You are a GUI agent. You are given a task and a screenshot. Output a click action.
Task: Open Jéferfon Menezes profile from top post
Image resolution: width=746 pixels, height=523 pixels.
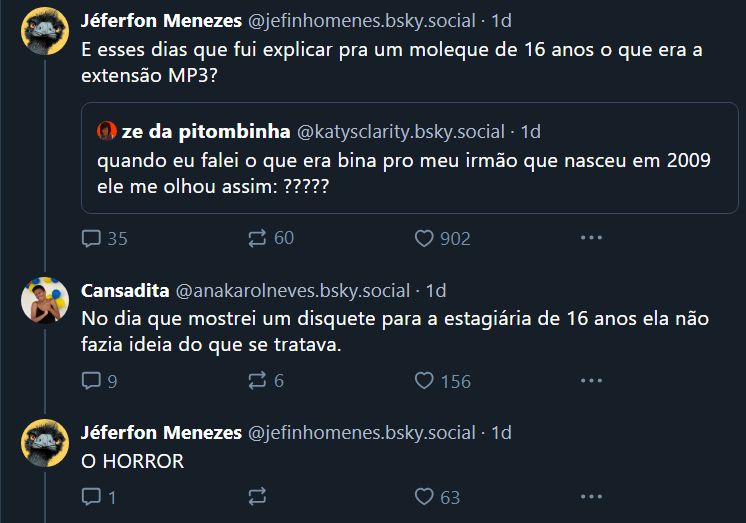pos(161,20)
